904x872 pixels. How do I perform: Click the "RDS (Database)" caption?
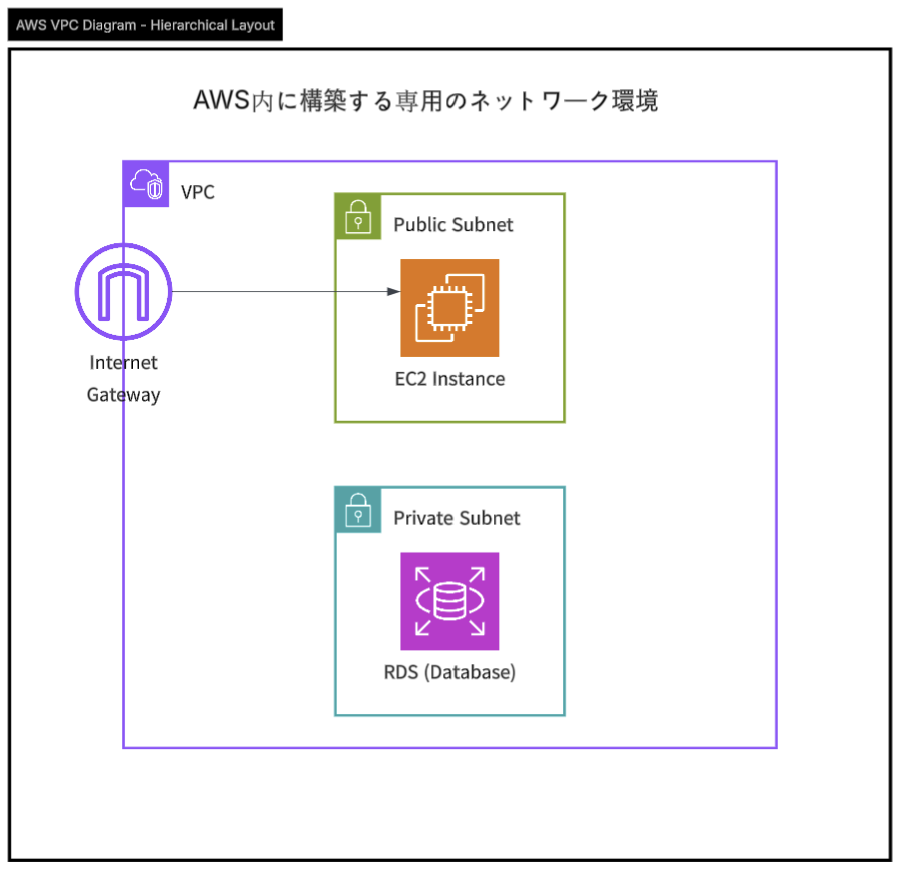coord(449,672)
